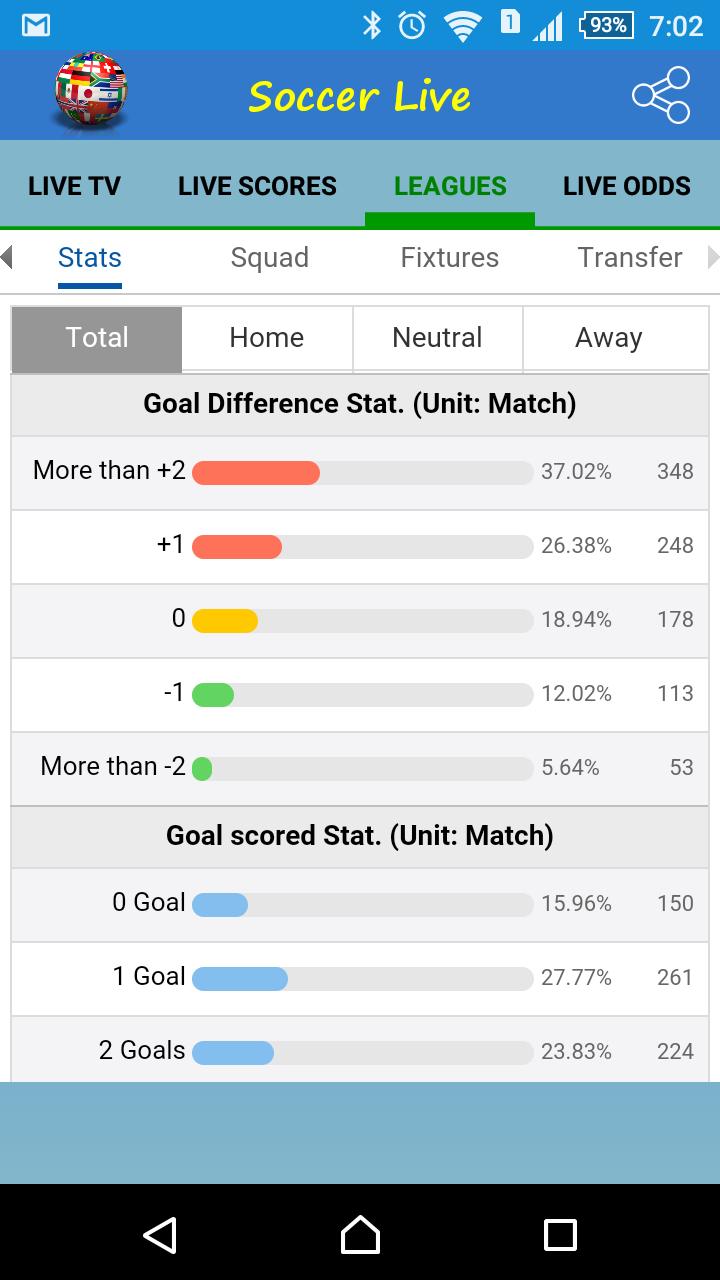Open the Fixtures sub-tab

click(x=450, y=257)
